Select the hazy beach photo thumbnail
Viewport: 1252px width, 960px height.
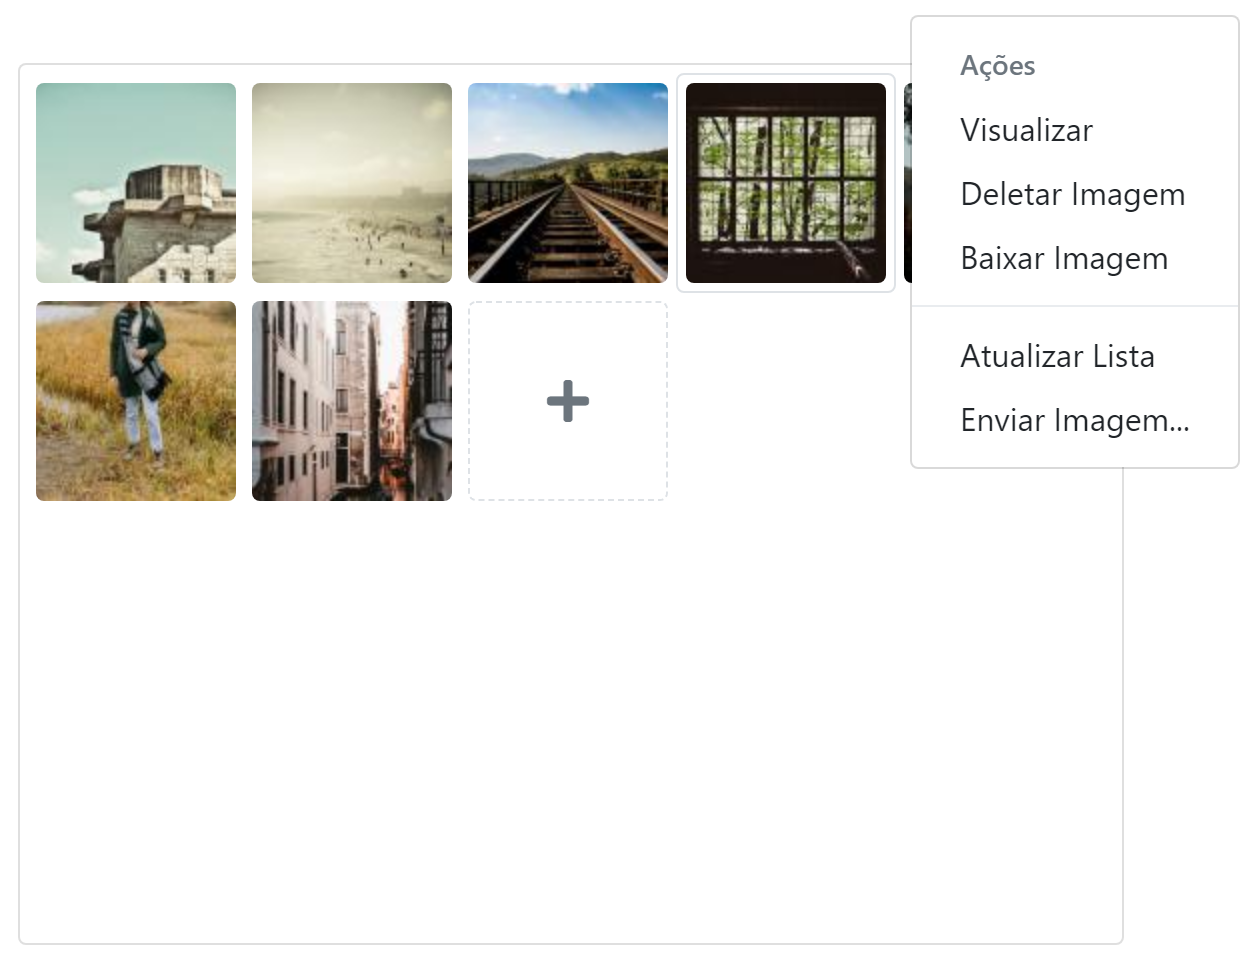(352, 183)
